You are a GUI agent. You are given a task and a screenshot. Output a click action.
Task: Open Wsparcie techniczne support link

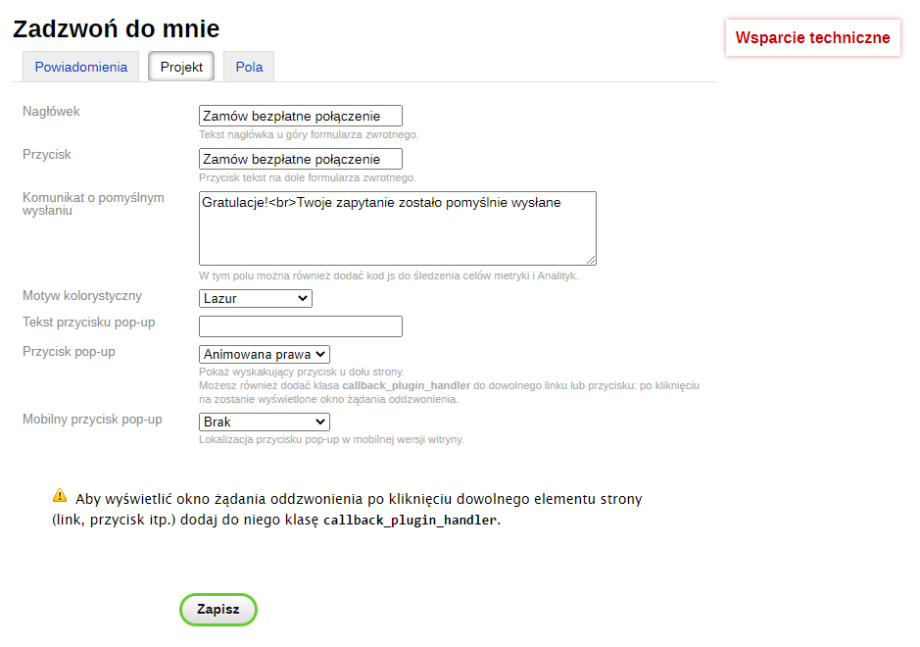pos(812,38)
